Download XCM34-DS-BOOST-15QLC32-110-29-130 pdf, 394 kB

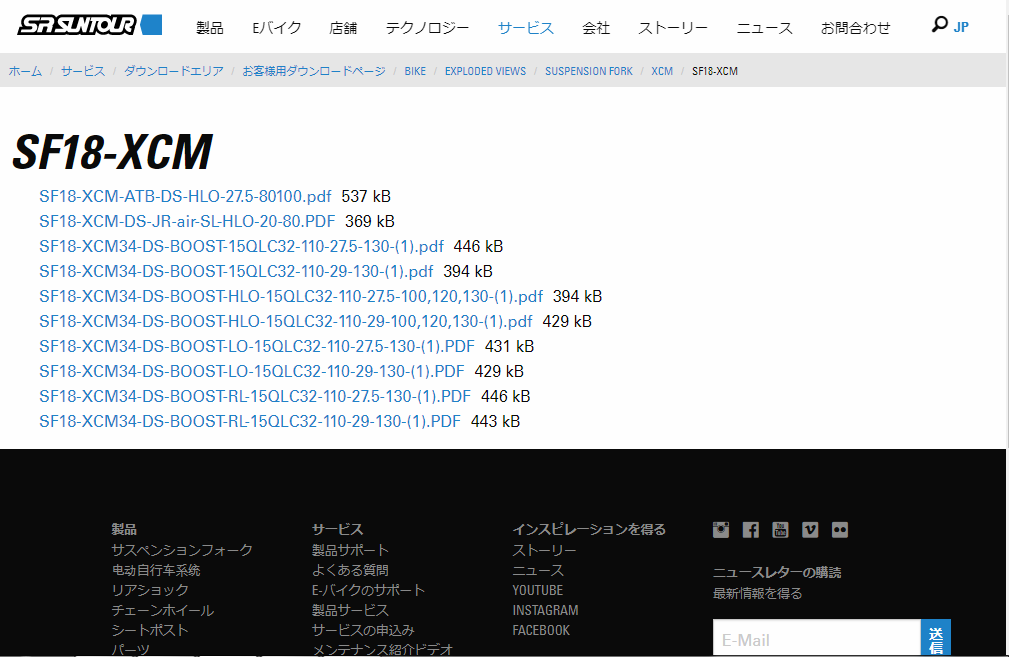tap(236, 272)
